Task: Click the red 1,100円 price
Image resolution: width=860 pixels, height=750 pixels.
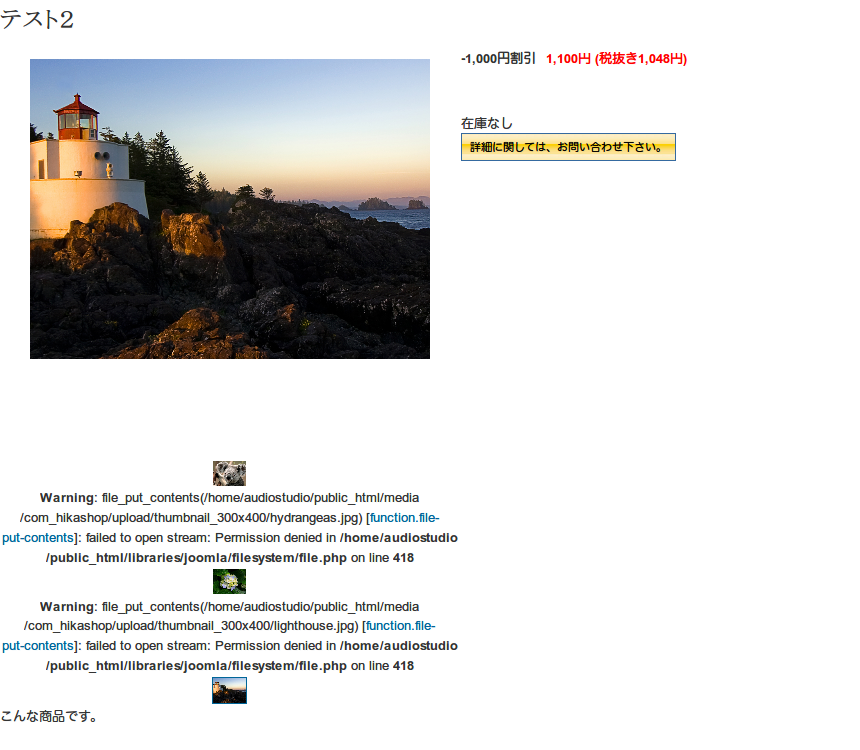Action: [x=568, y=59]
